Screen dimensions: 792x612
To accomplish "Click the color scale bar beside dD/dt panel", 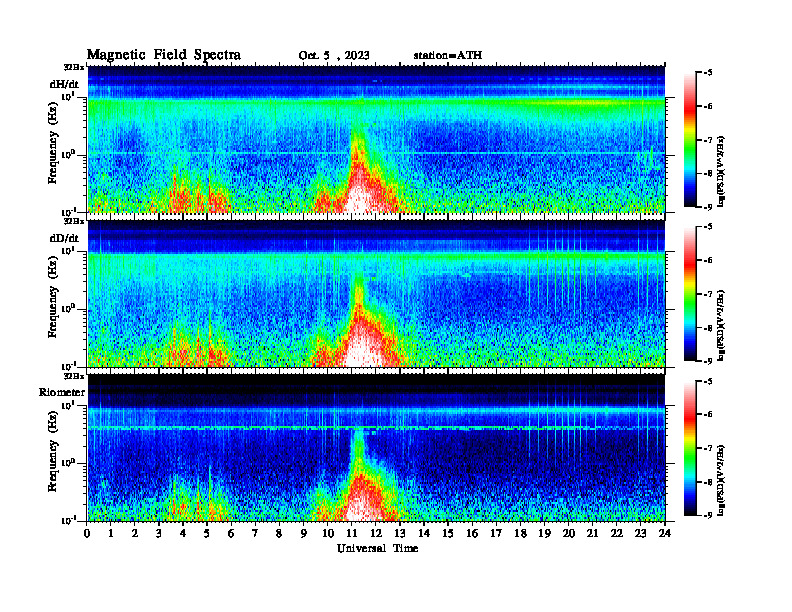I will (x=689, y=294).
